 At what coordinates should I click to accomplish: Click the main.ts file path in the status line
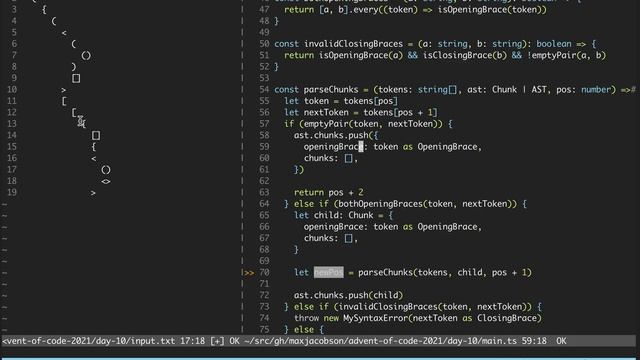tap(380, 341)
